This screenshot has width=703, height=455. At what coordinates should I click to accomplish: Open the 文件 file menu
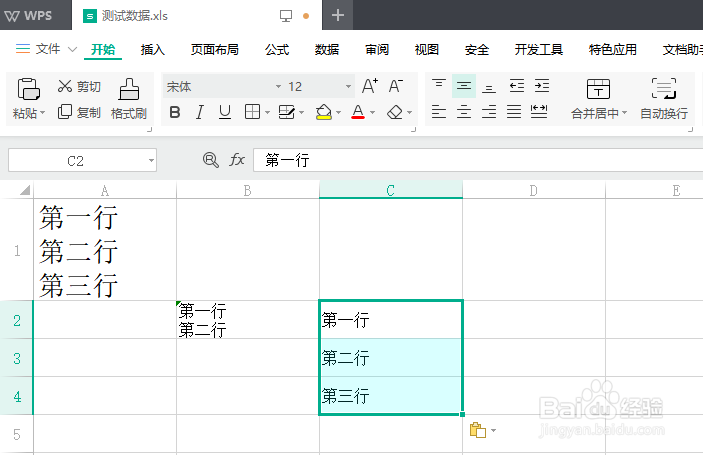pyautogui.click(x=47, y=49)
